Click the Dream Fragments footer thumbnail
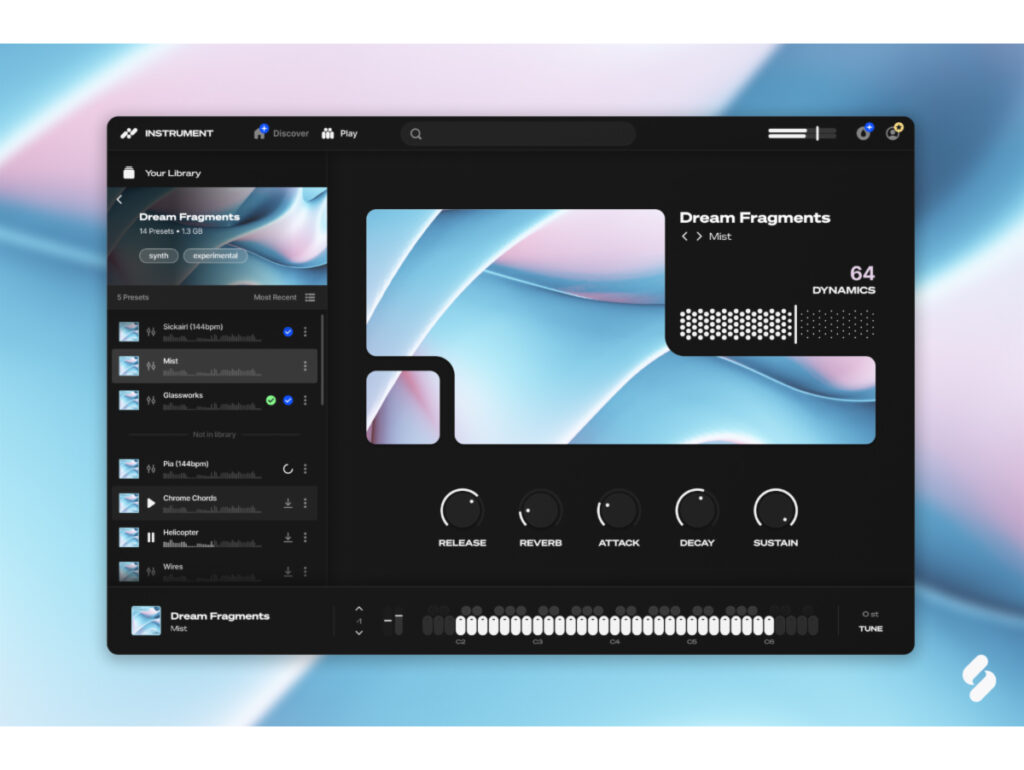 146,620
